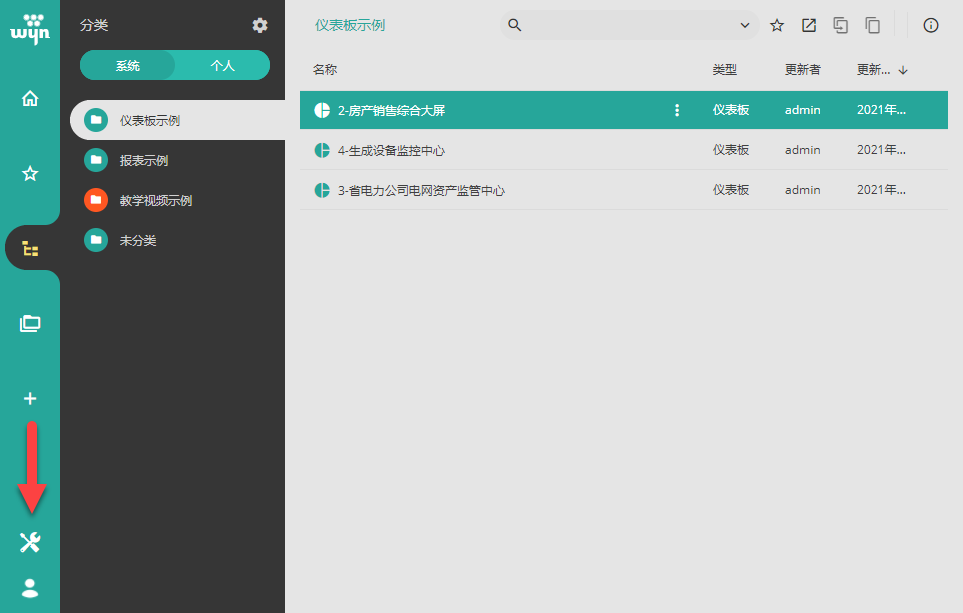
Task: Click 仪表板 type in 3-省电力公司 row
Action: click(731, 190)
